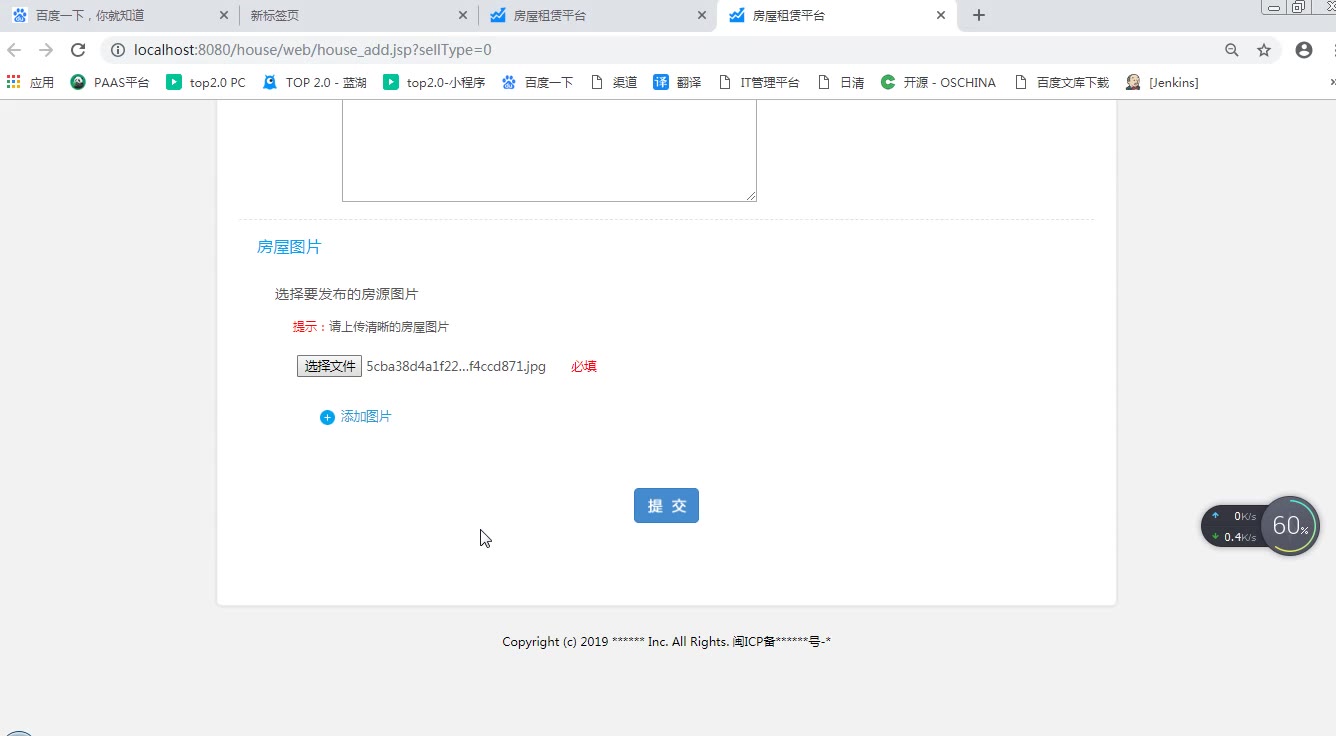Screen dimensions: 1336x736
Task: Click inside the large description textarea
Action: (549, 150)
